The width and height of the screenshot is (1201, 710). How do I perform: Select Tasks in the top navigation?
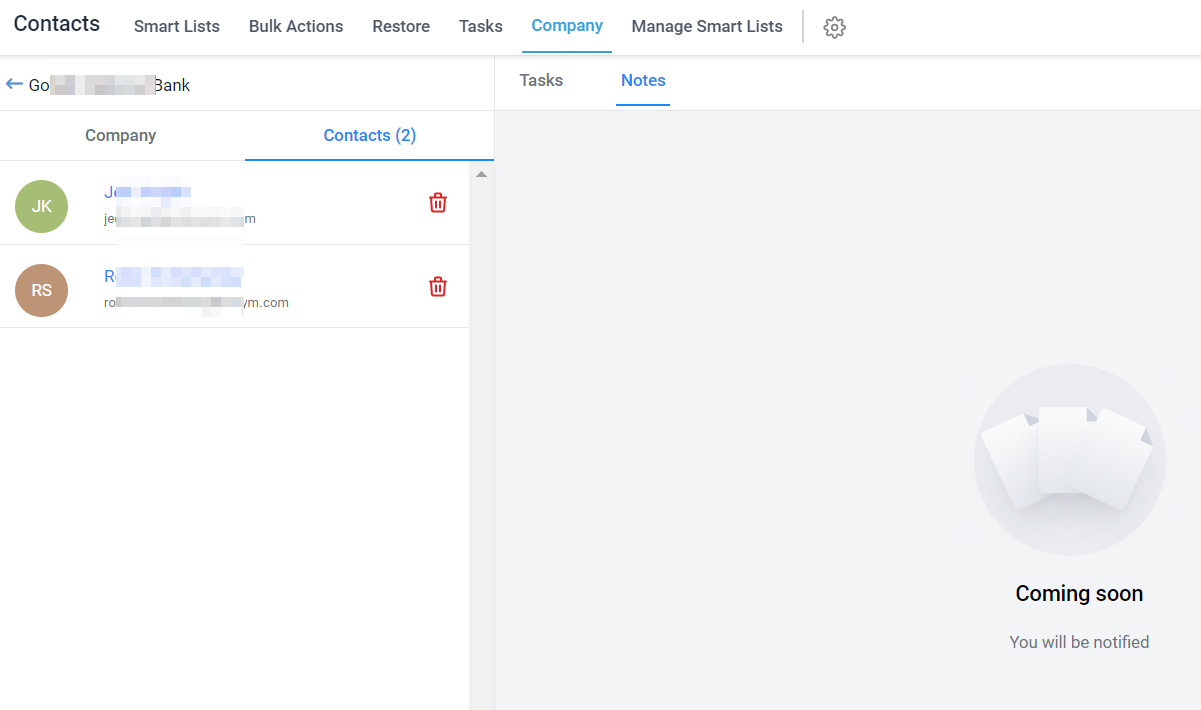click(481, 27)
